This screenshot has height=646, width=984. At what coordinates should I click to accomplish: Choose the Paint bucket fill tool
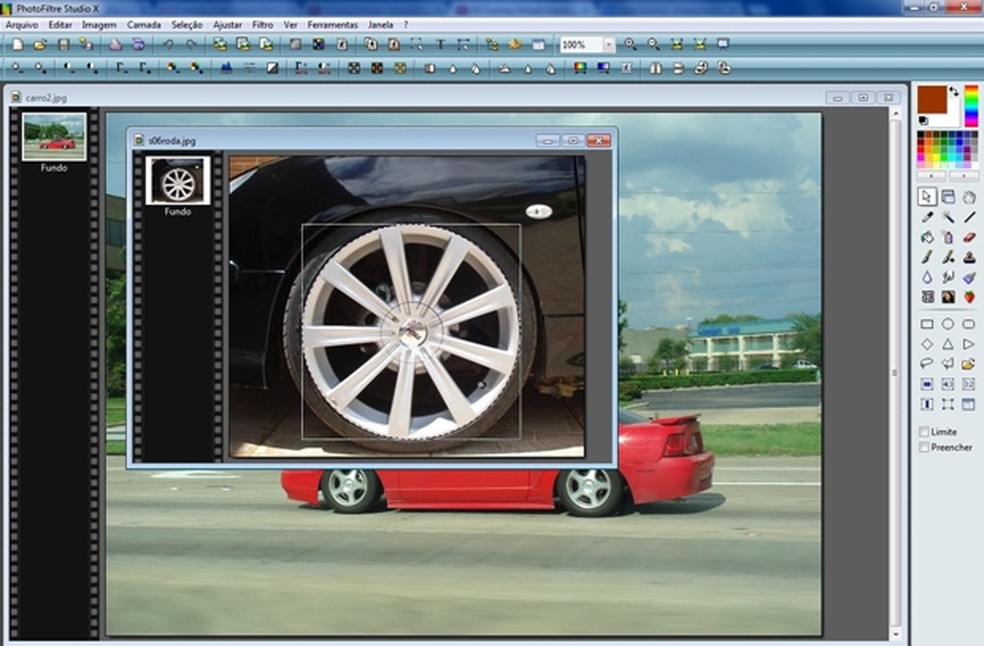[x=927, y=237]
